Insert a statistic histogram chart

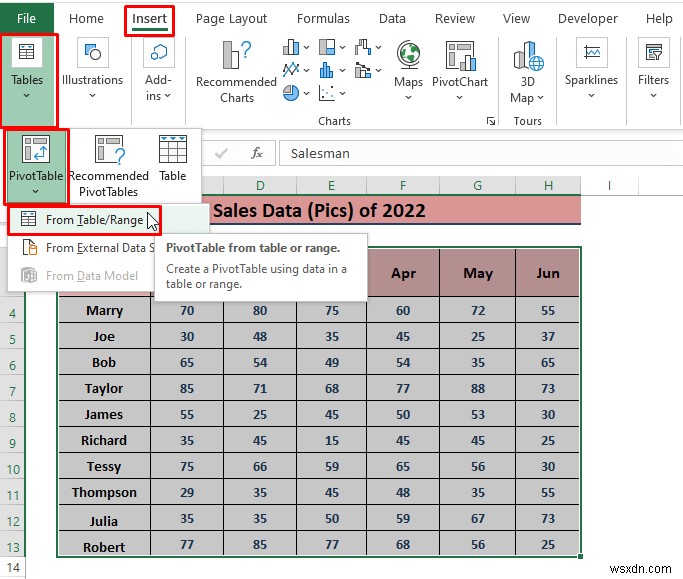click(x=326, y=70)
